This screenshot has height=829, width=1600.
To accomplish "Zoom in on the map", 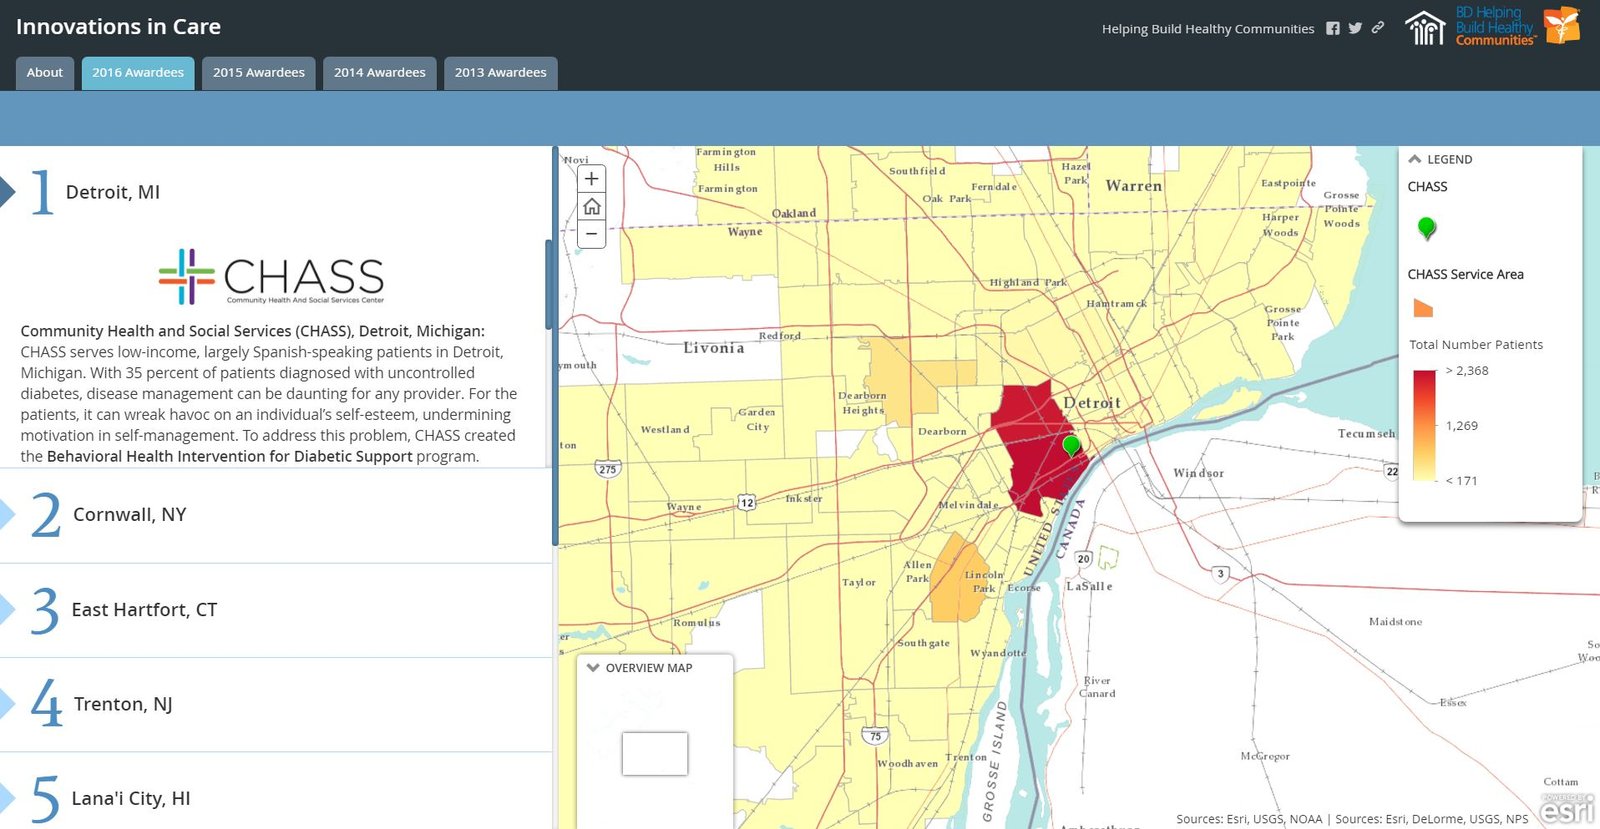I will 592,179.
